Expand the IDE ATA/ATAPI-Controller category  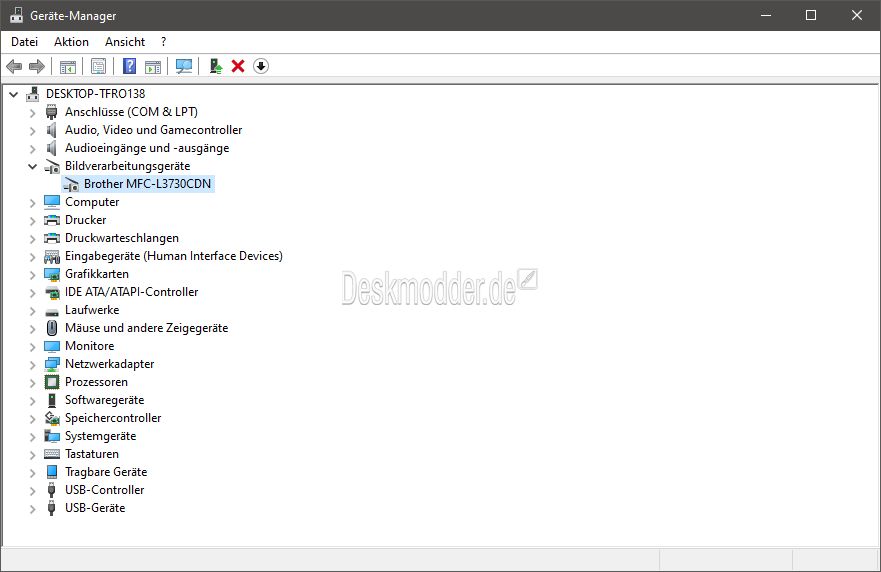tap(33, 292)
